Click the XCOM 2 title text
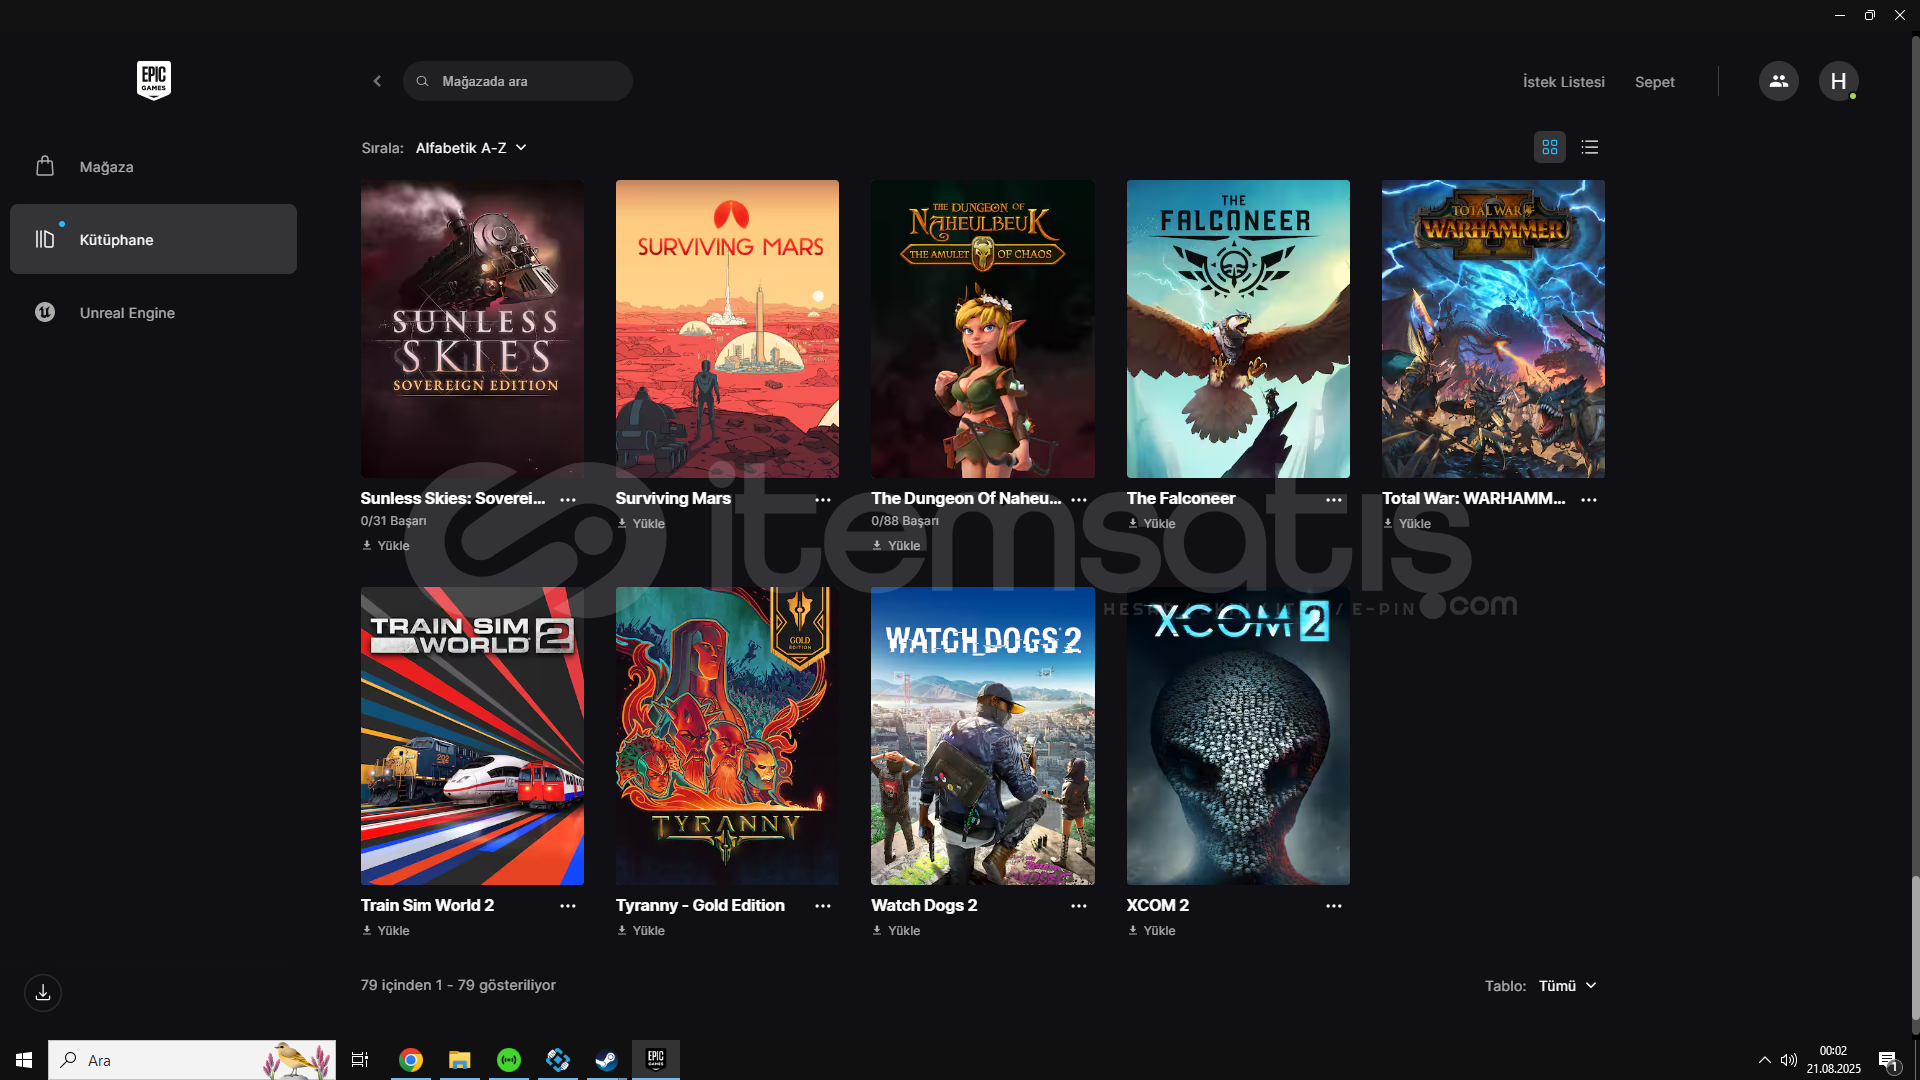Screen dimensions: 1920x1080 1158,905
